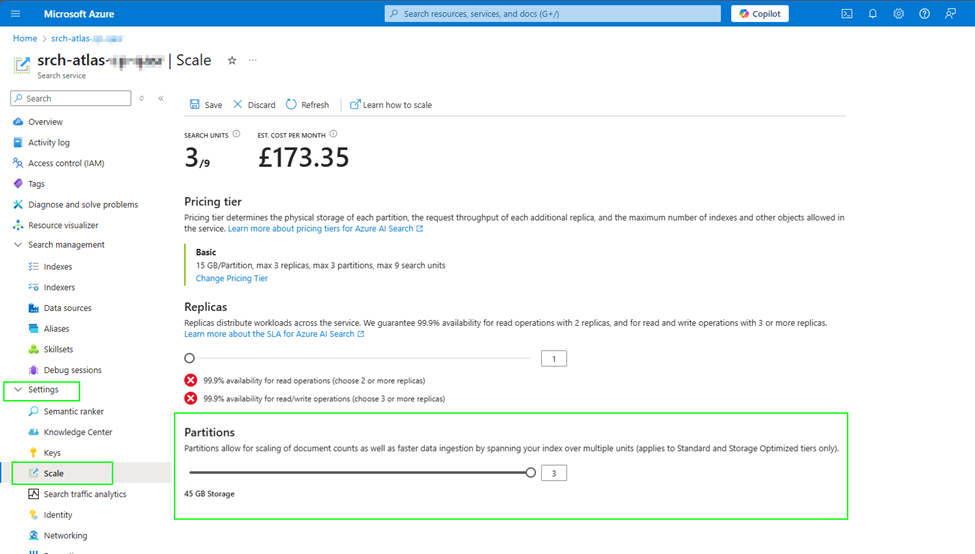
Task: Discard the scale changes
Action: [254, 104]
